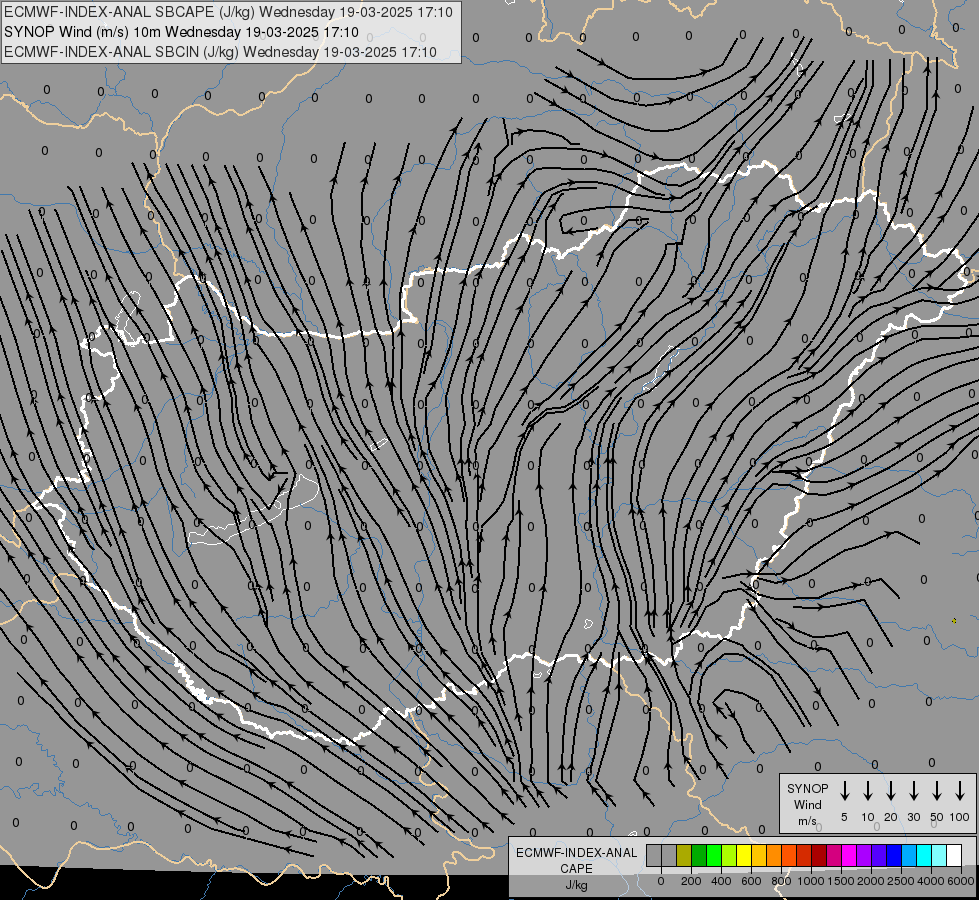The width and height of the screenshot is (979, 900).
Task: Pick the bright green CAPE swatch
Action: tap(714, 855)
